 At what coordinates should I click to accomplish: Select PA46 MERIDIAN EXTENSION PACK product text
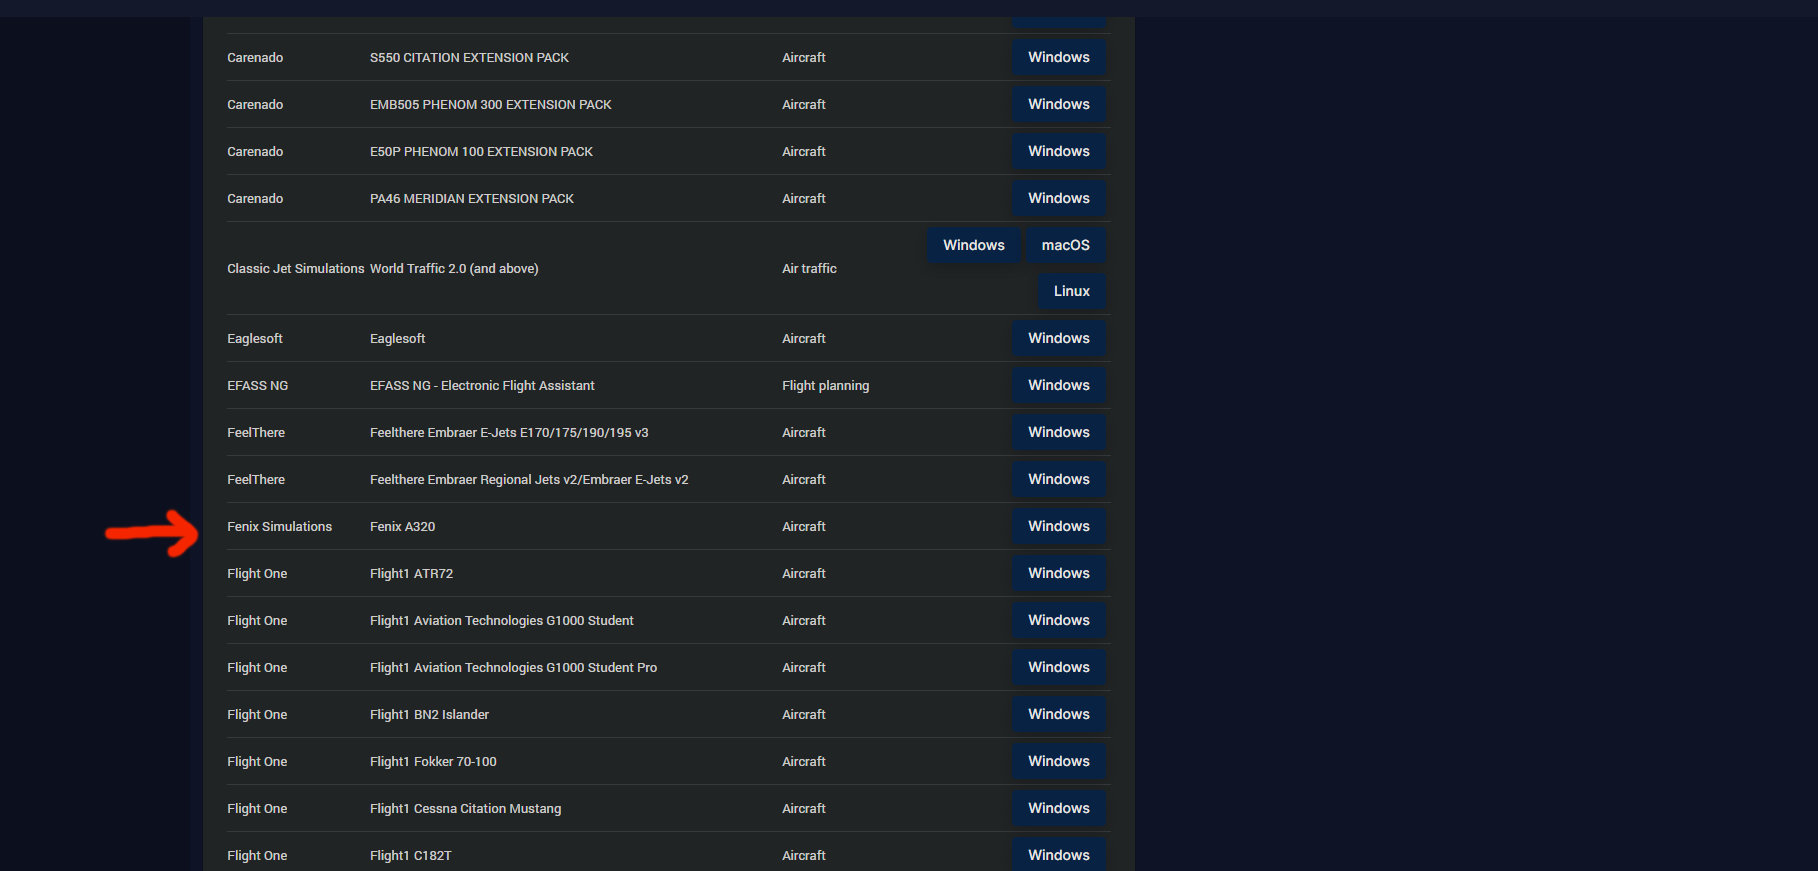[472, 199]
